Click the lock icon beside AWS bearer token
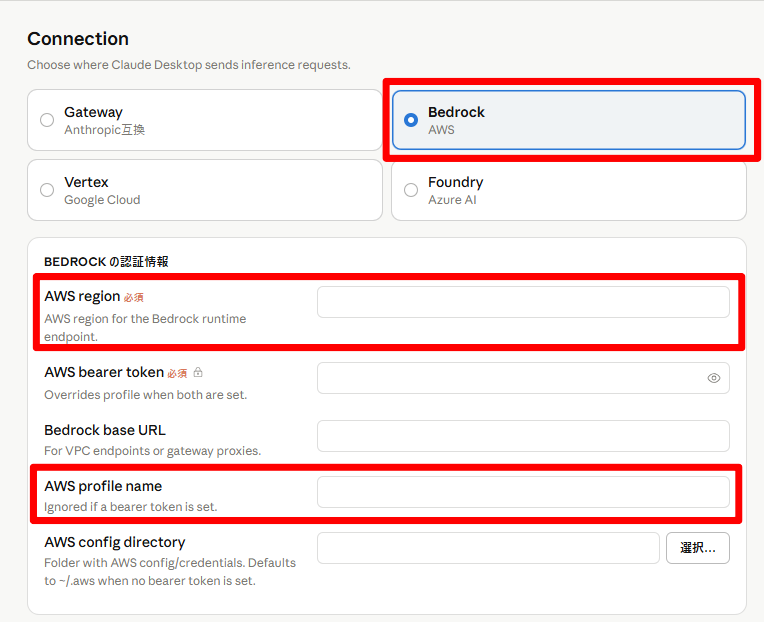 198,373
